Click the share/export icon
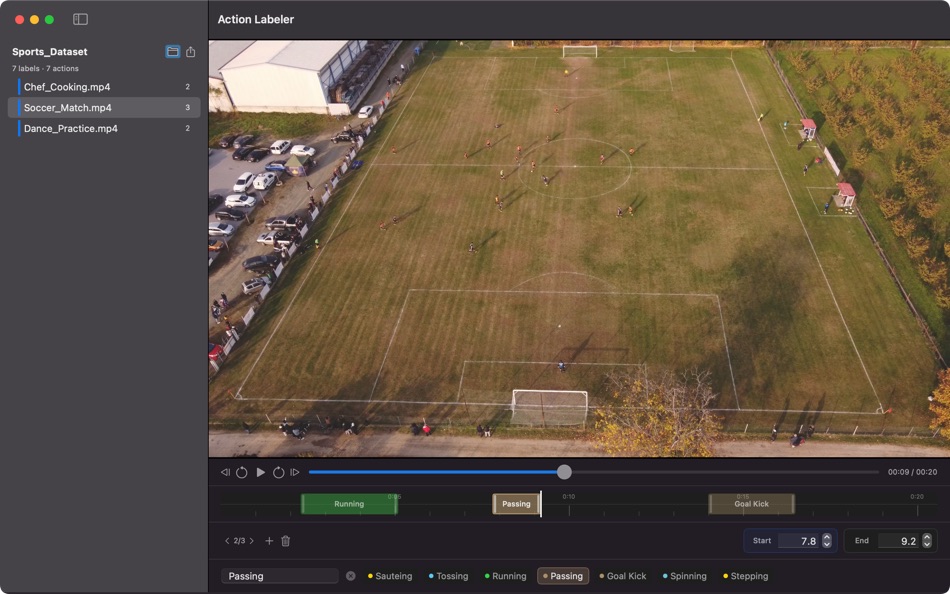Image resolution: width=950 pixels, height=594 pixels. coord(190,52)
